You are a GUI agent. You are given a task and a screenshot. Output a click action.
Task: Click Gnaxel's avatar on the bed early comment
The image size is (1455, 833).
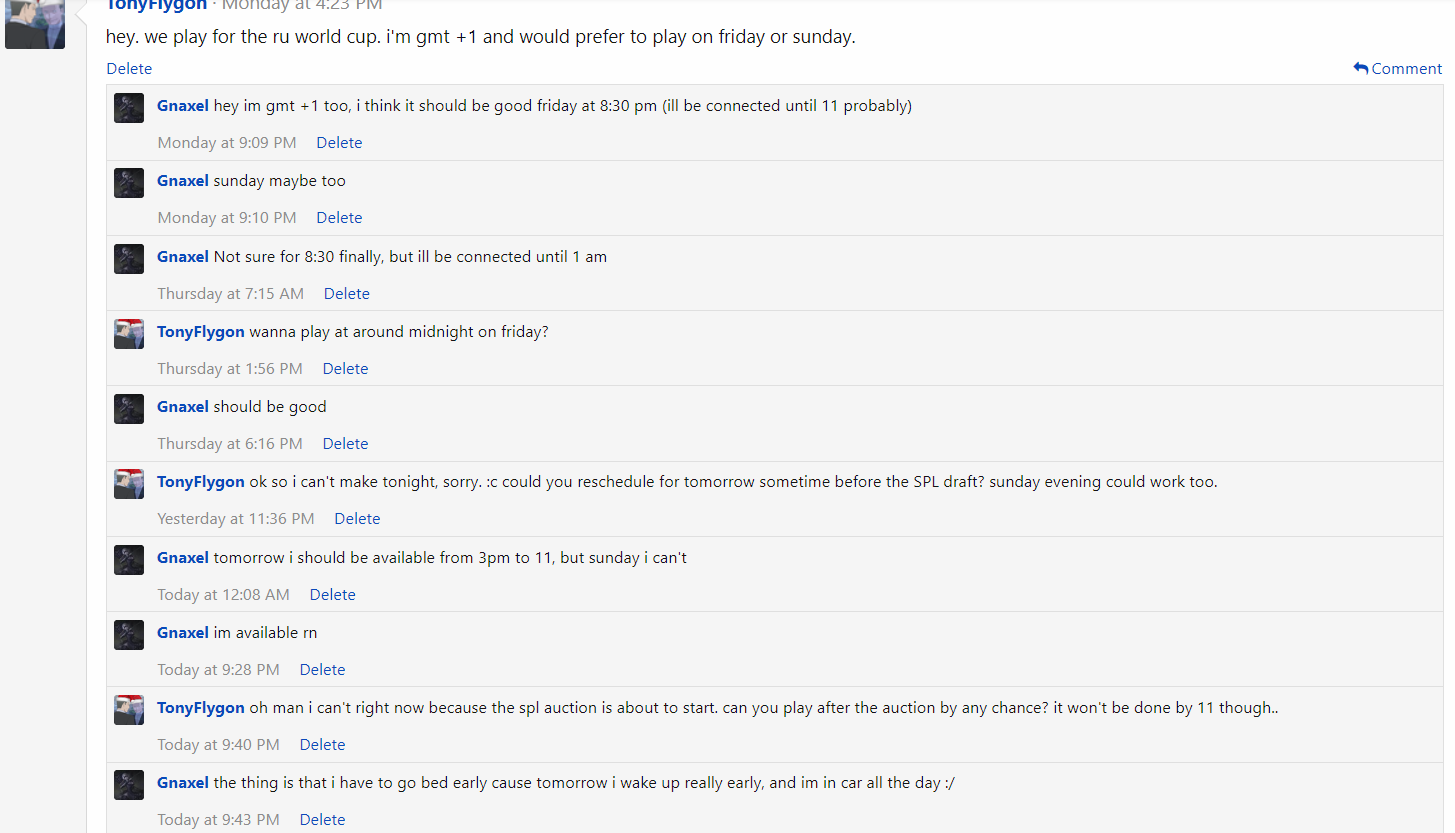point(129,785)
